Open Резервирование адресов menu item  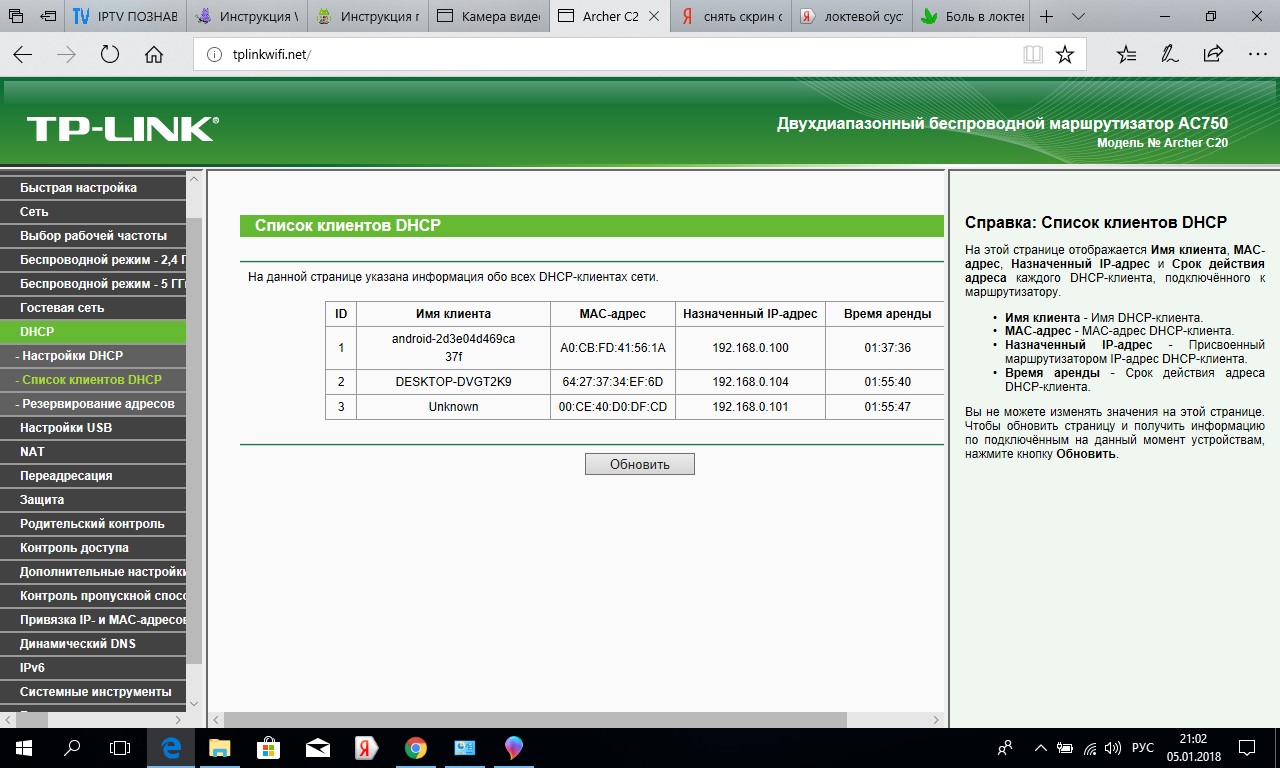point(98,404)
